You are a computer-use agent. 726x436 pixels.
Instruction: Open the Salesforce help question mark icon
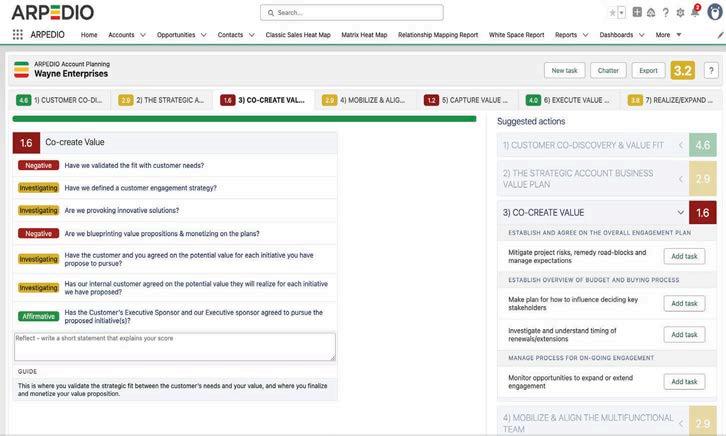click(665, 13)
